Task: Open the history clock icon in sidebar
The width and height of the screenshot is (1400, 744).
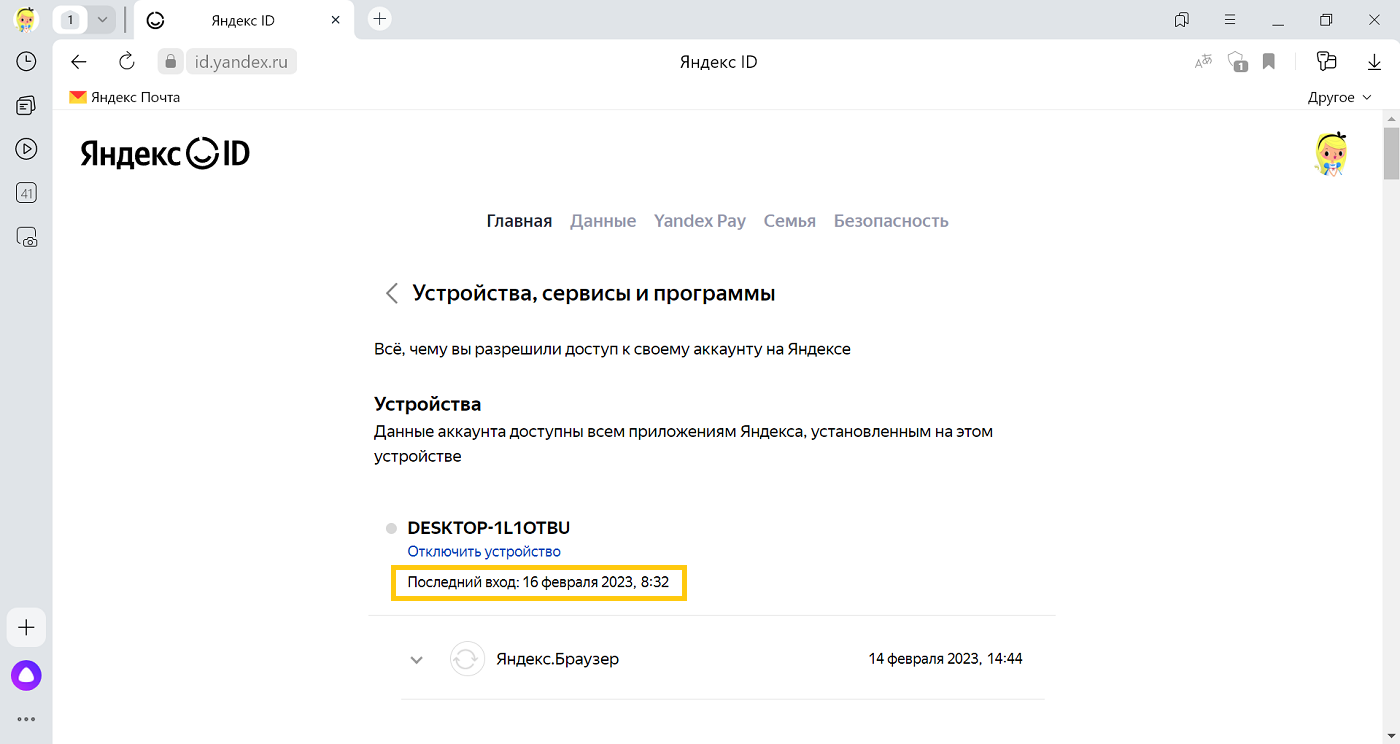Action: pos(26,62)
